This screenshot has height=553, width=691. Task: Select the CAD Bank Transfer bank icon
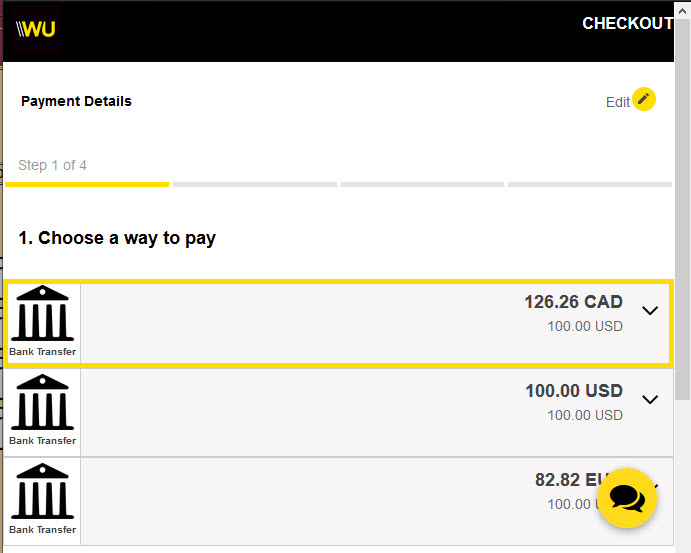pos(42,321)
